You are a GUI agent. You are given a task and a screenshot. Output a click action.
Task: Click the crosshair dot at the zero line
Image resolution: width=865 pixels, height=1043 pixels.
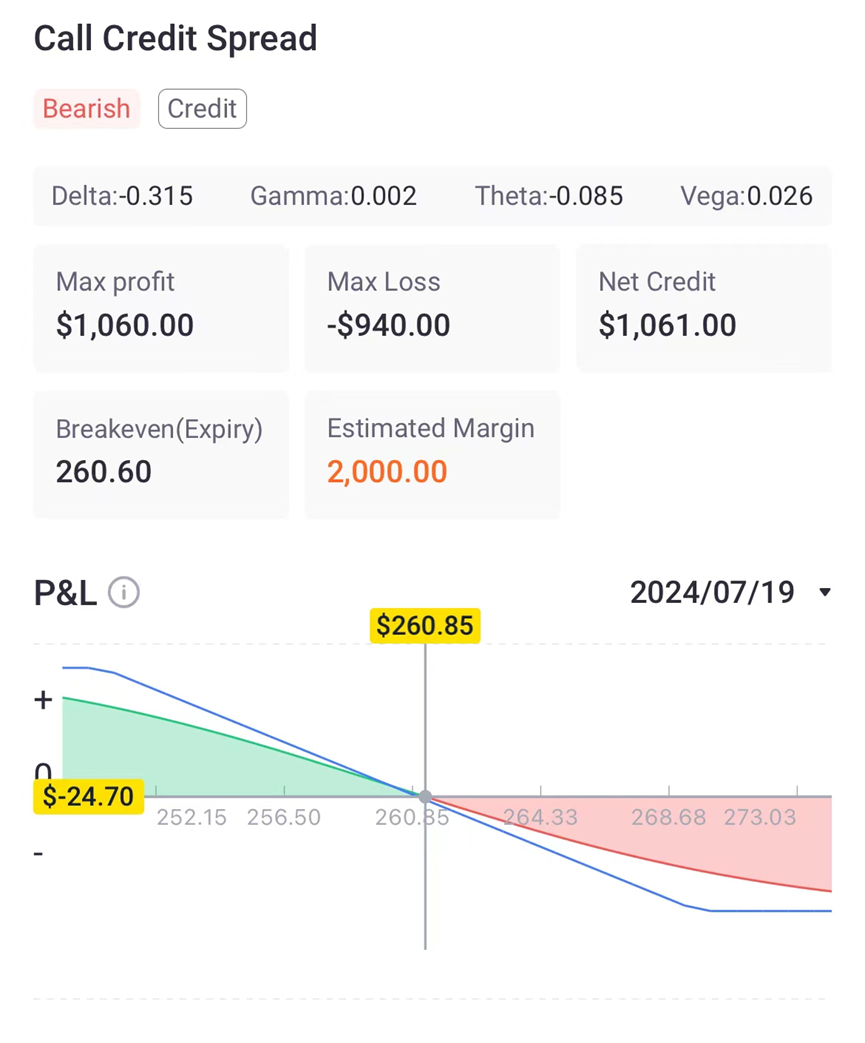pos(425,796)
